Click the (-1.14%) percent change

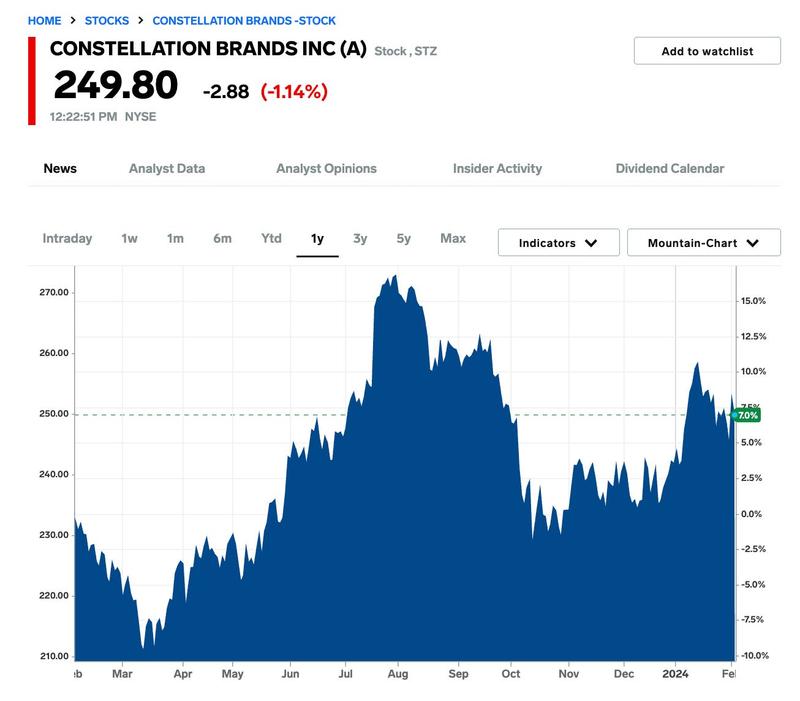[294, 92]
